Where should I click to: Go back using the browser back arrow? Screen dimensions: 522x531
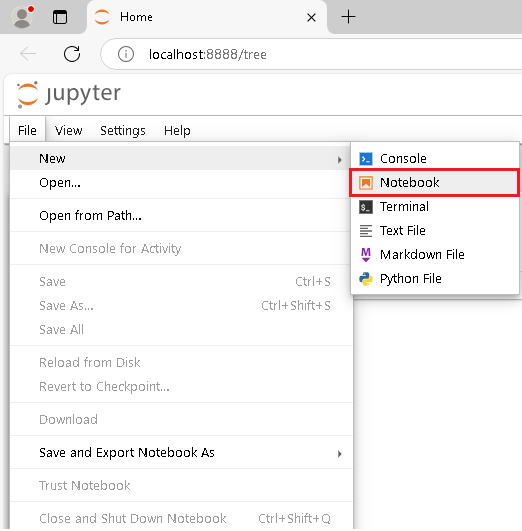click(x=28, y=54)
